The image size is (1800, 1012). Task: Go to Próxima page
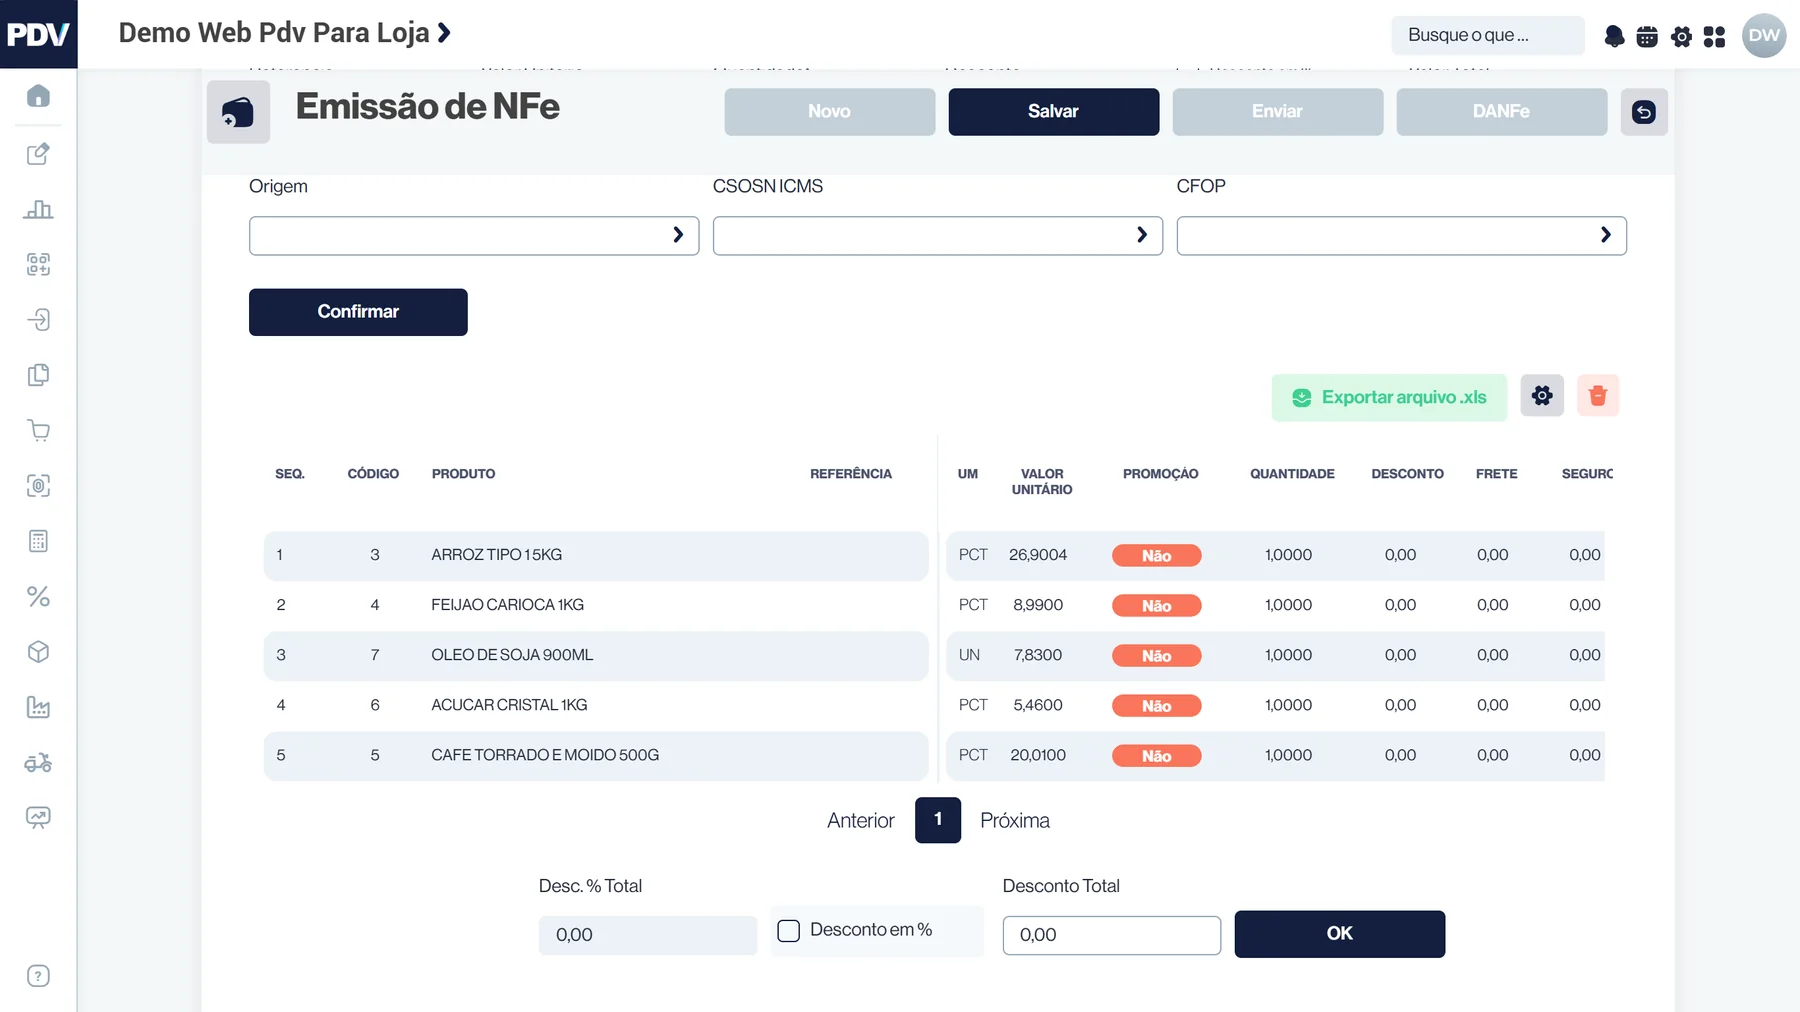coord(1015,821)
